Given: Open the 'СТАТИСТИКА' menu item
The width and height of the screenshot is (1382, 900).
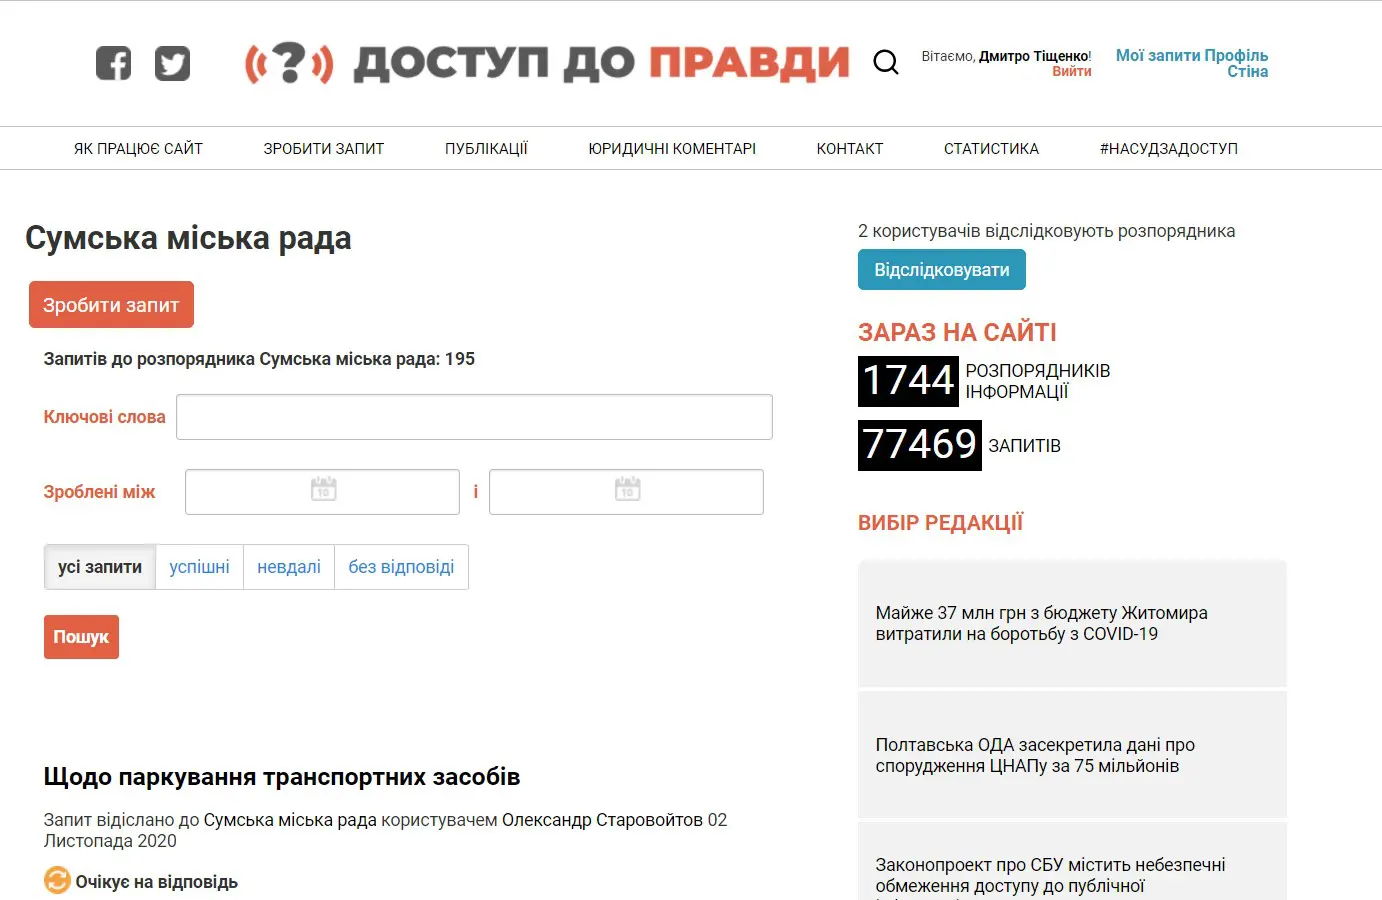Looking at the screenshot, I should pyautogui.click(x=991, y=147).
